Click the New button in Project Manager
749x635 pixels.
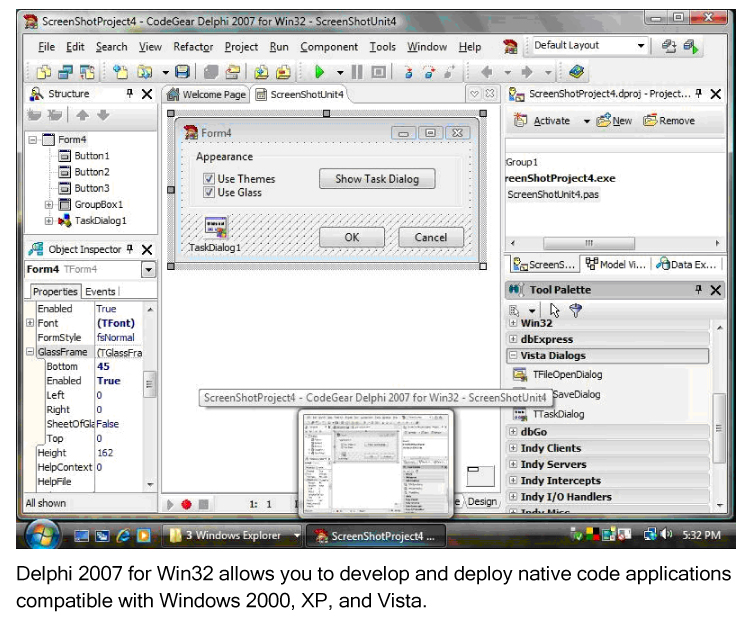(614, 121)
